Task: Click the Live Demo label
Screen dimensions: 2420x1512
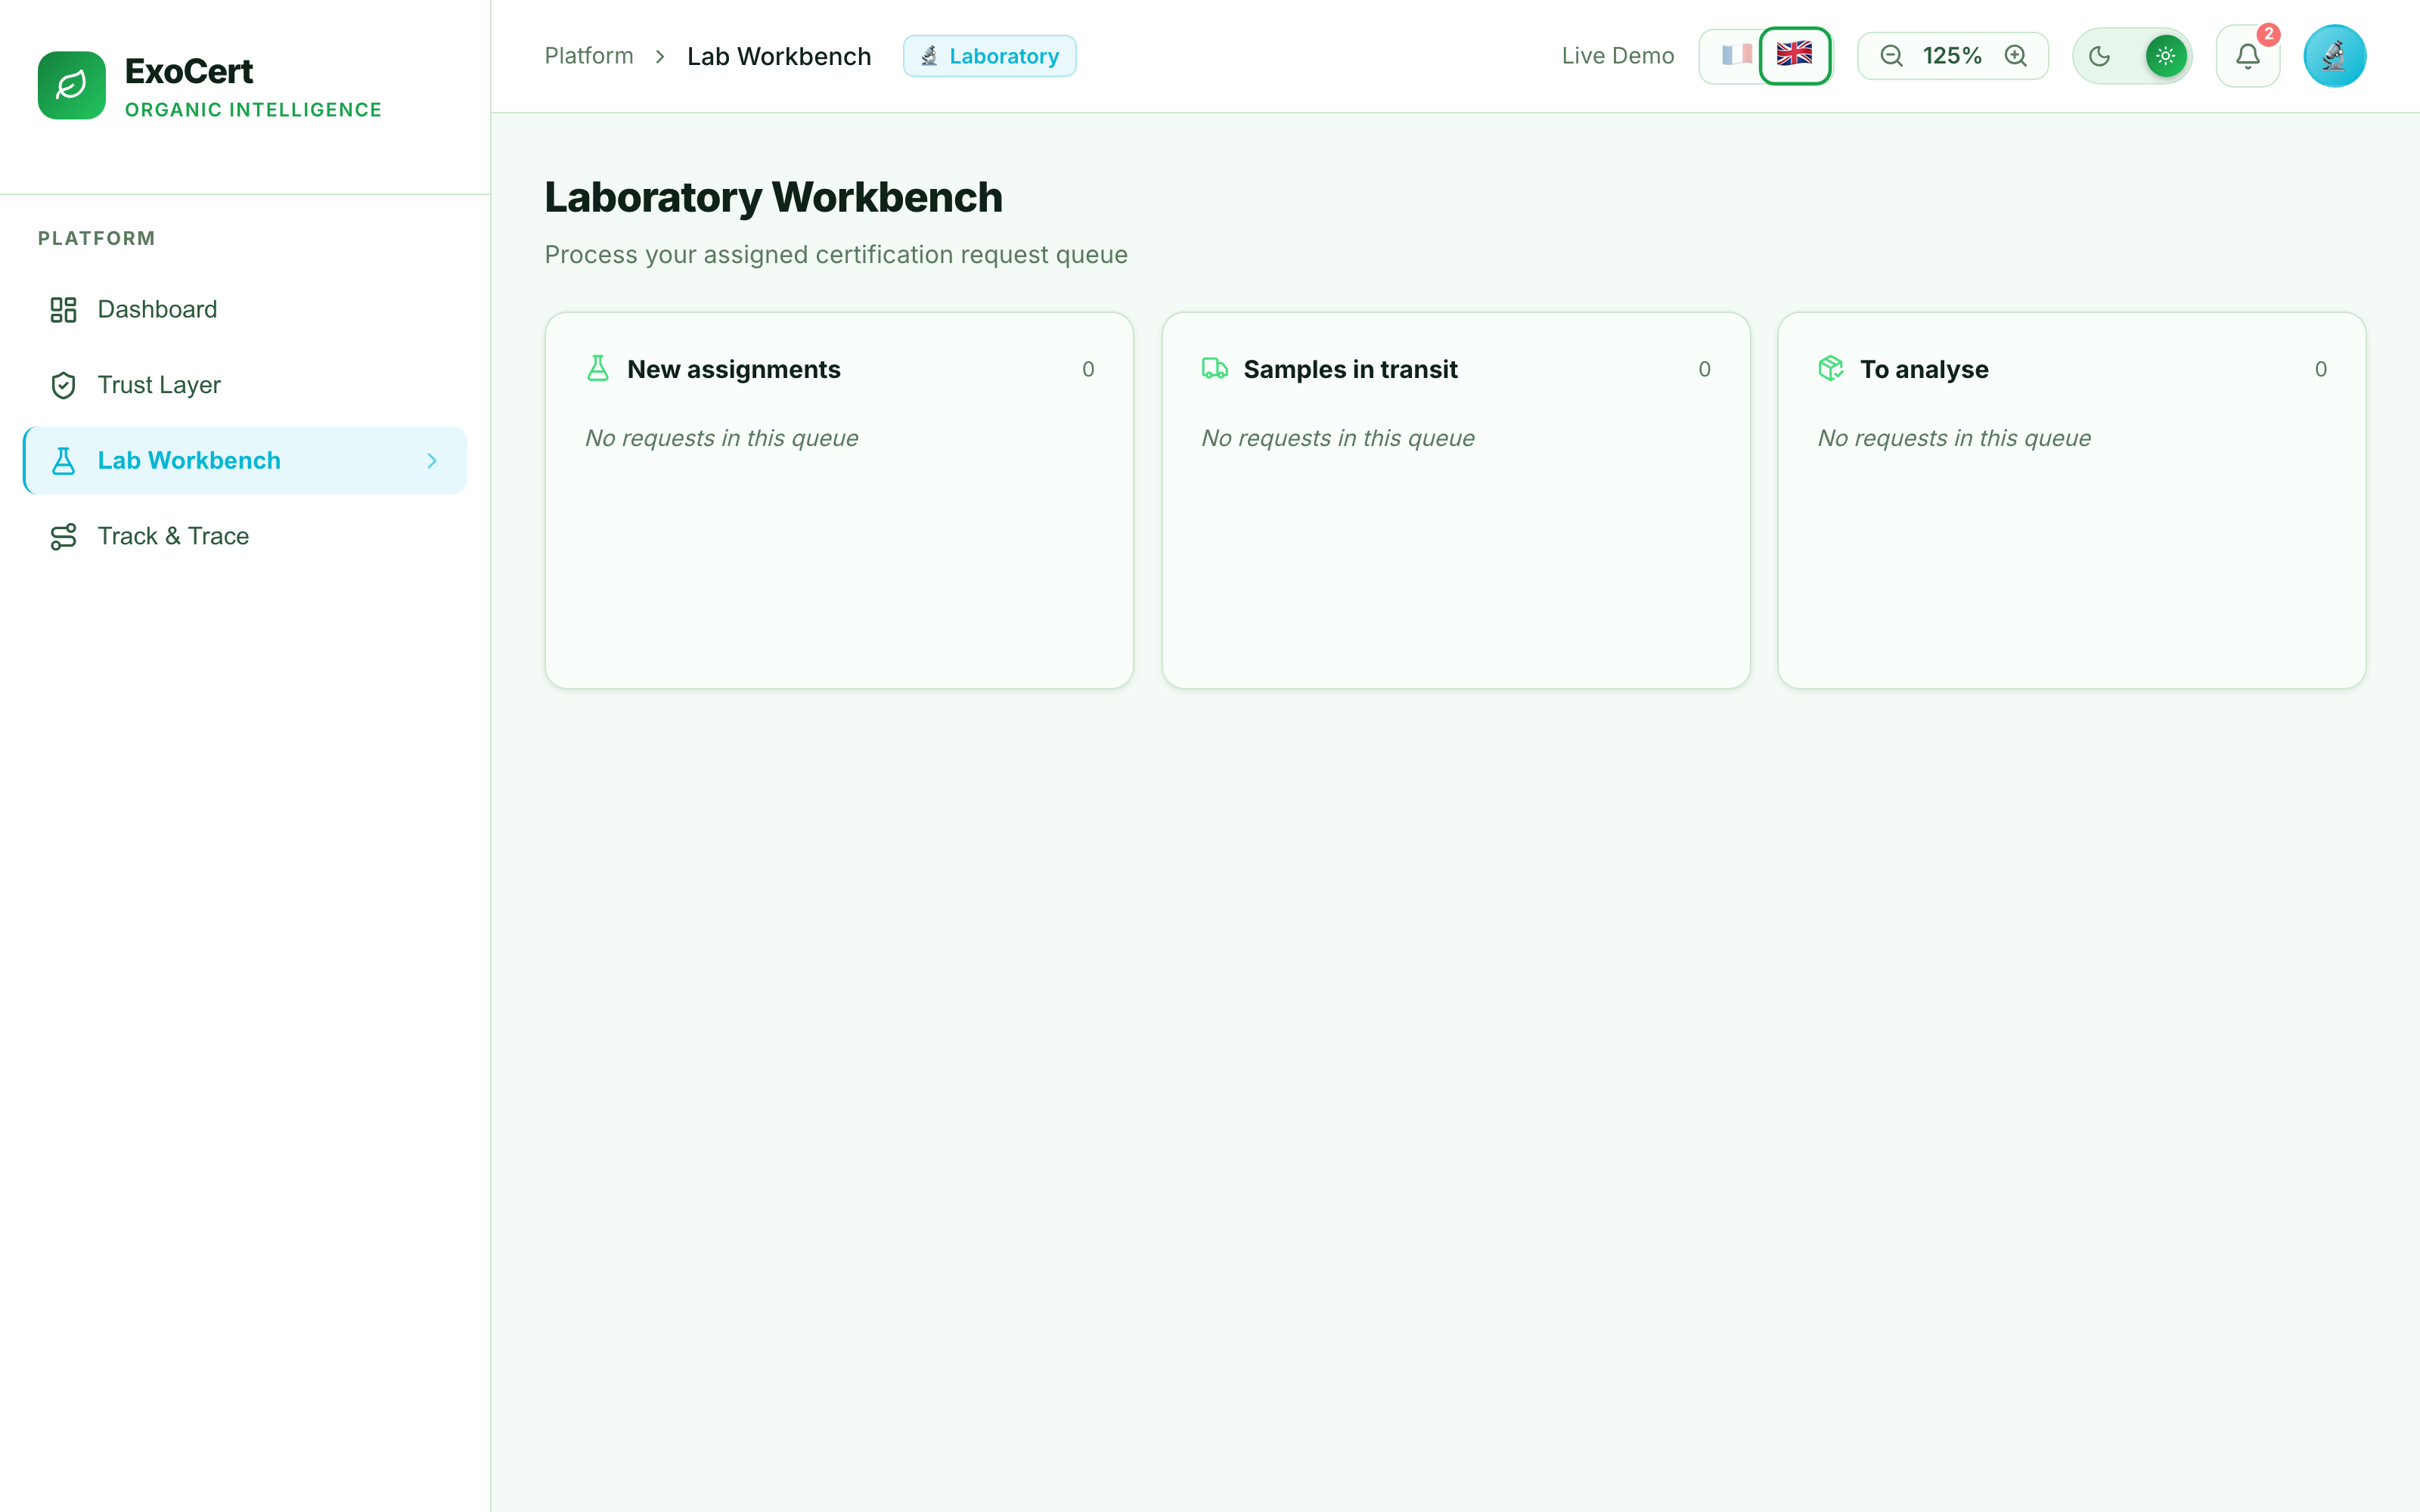Action: [x=1617, y=56]
